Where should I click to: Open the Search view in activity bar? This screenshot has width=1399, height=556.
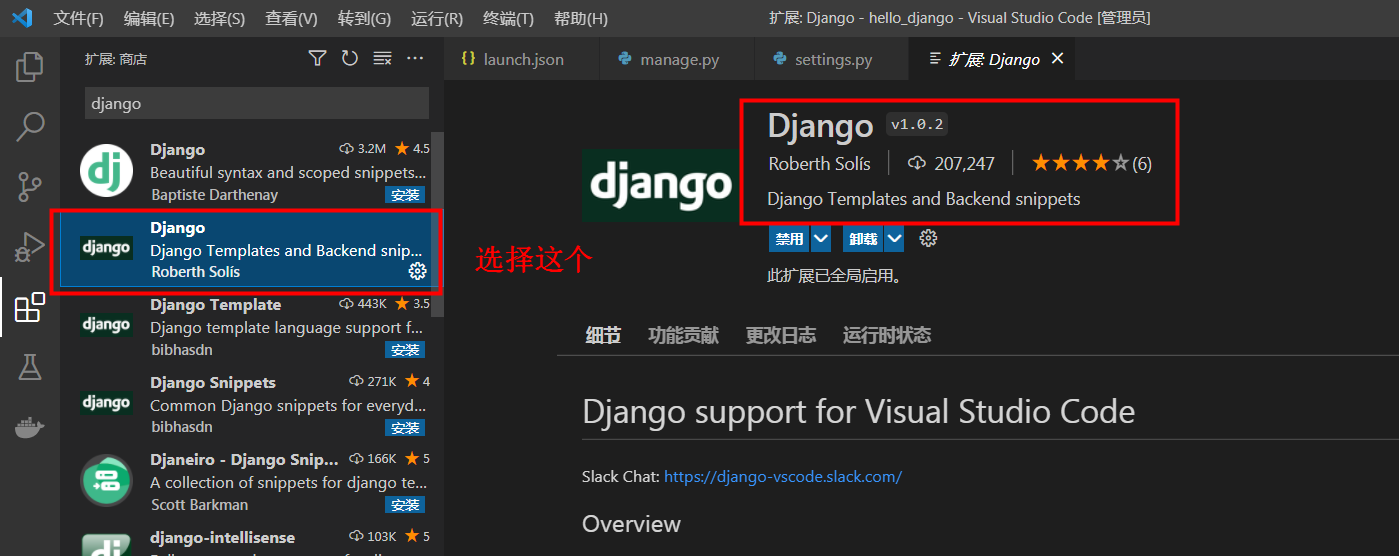pyautogui.click(x=30, y=127)
